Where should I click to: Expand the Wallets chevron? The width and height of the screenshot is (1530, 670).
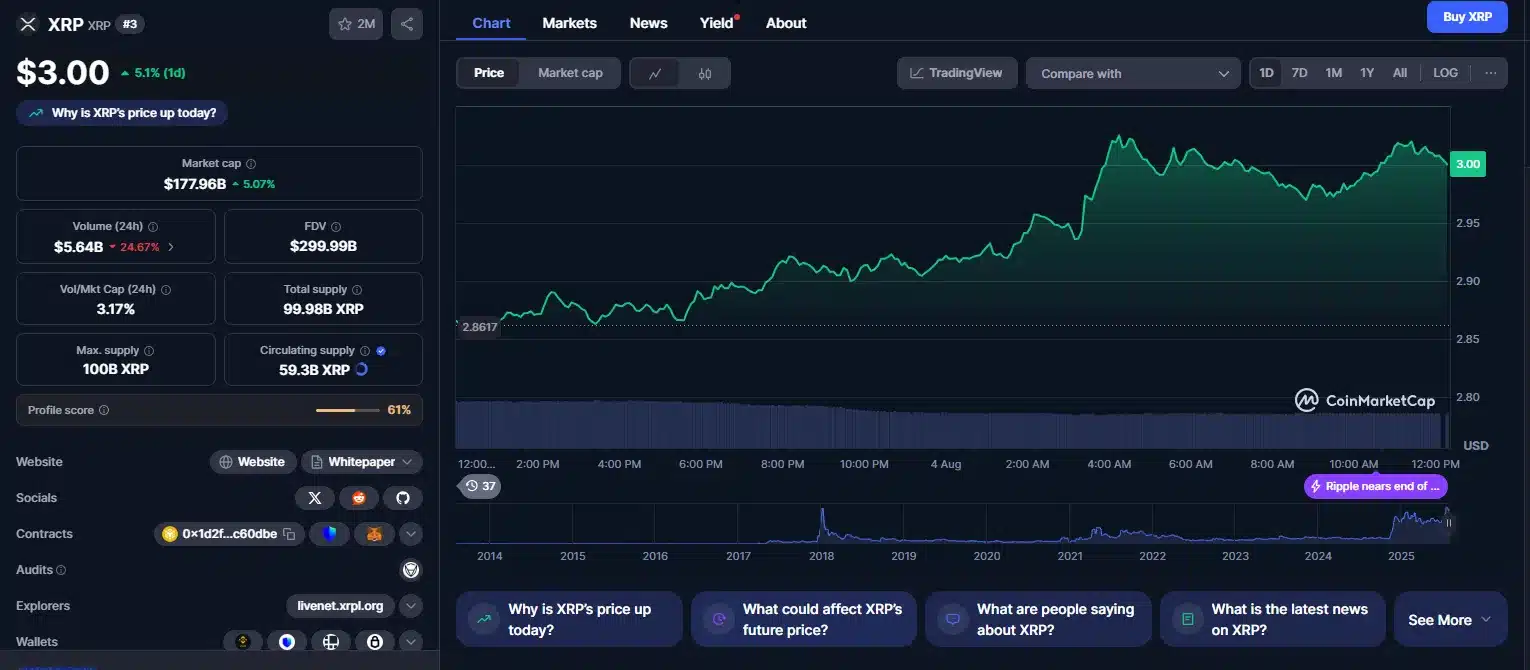pyautogui.click(x=411, y=642)
